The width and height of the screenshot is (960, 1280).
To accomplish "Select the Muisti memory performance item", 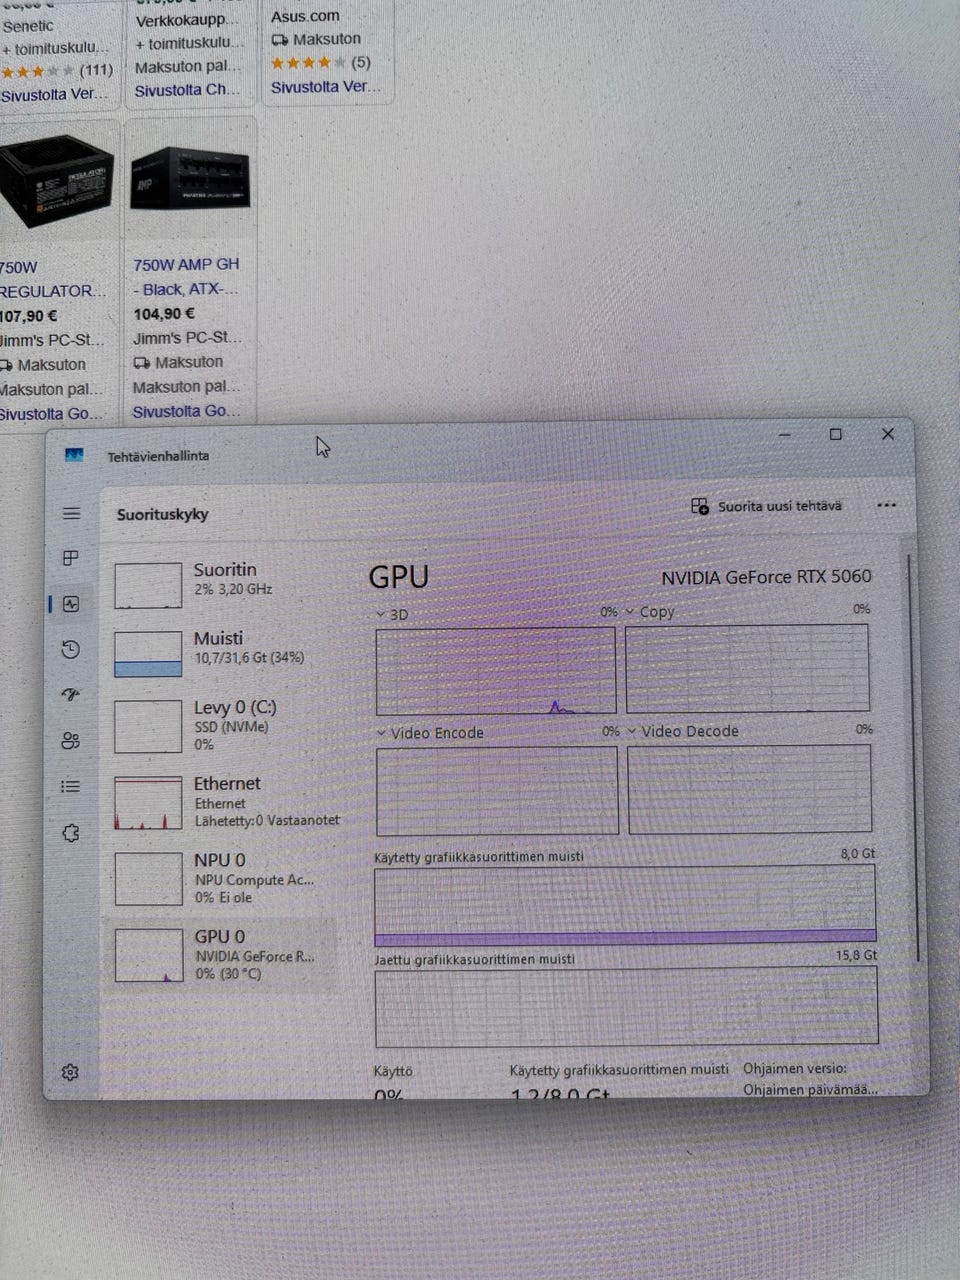I will click(221, 653).
